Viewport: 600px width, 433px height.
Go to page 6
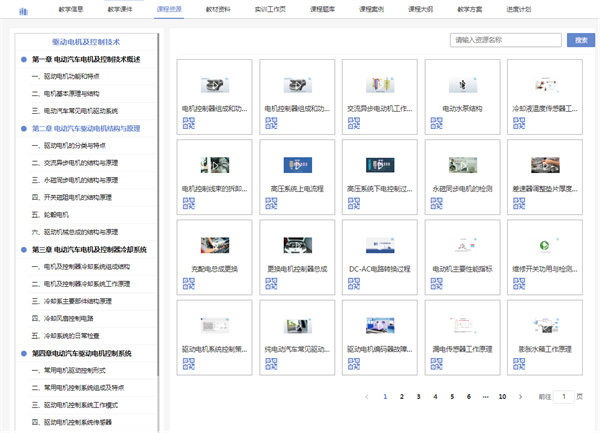[469, 397]
